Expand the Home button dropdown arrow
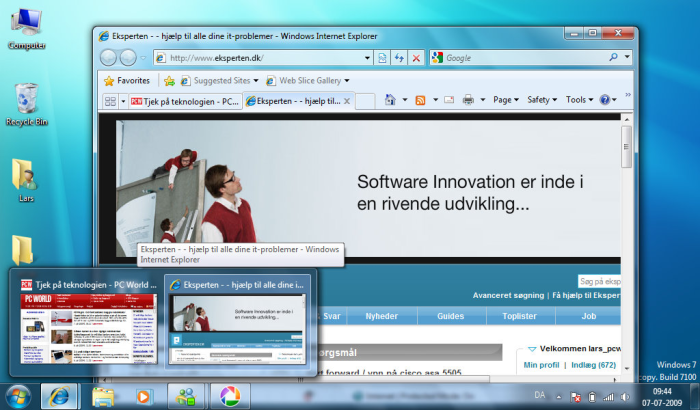Viewport: 700px width, 410px height. point(405,100)
